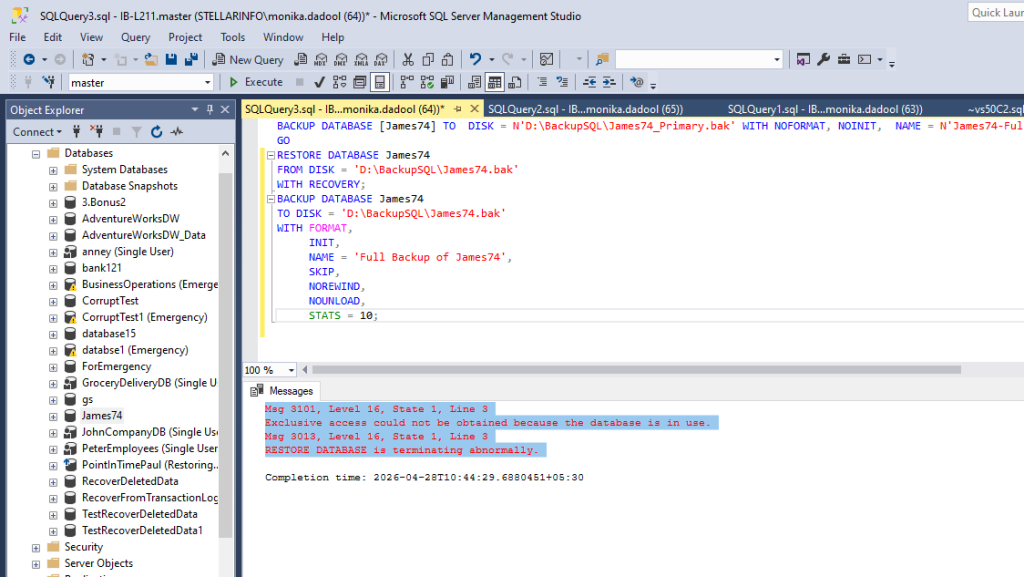The height and width of the screenshot is (577, 1024).
Task: Click Display Estimated Execution Plan icon
Action: point(340,82)
